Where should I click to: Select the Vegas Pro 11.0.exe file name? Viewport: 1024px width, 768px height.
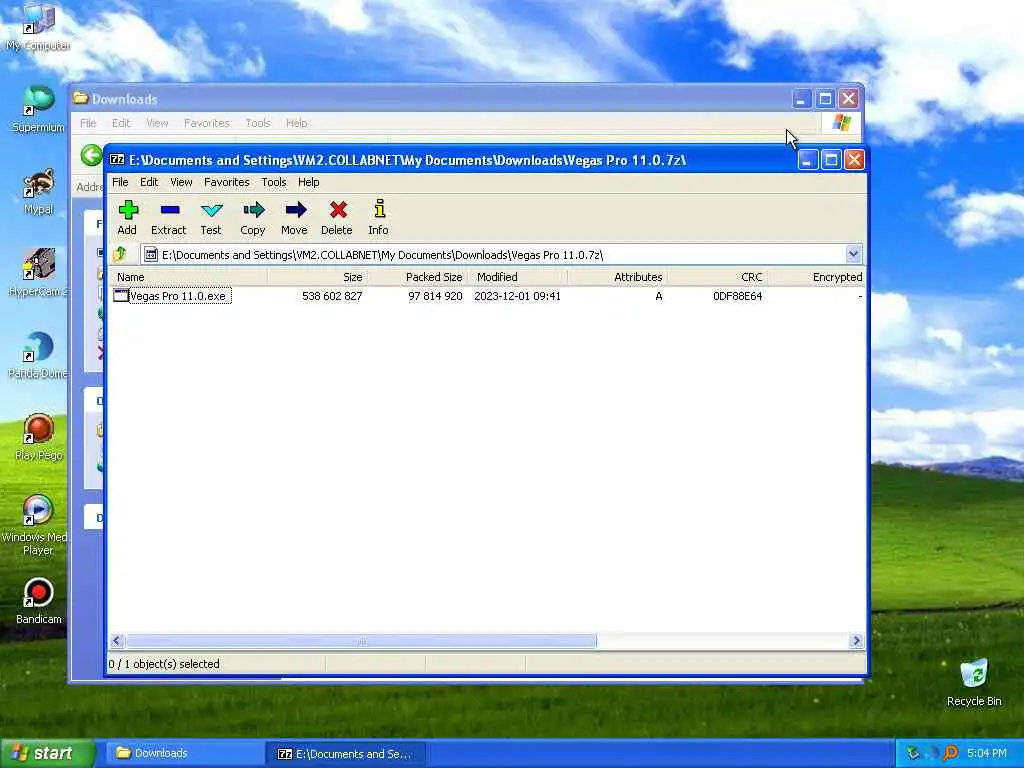[178, 296]
